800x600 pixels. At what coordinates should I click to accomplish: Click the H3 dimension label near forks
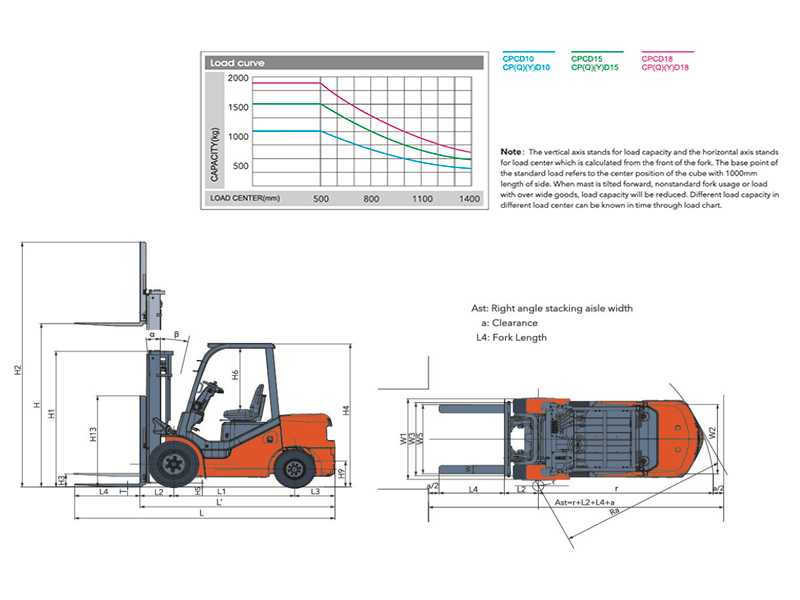[x=62, y=480]
